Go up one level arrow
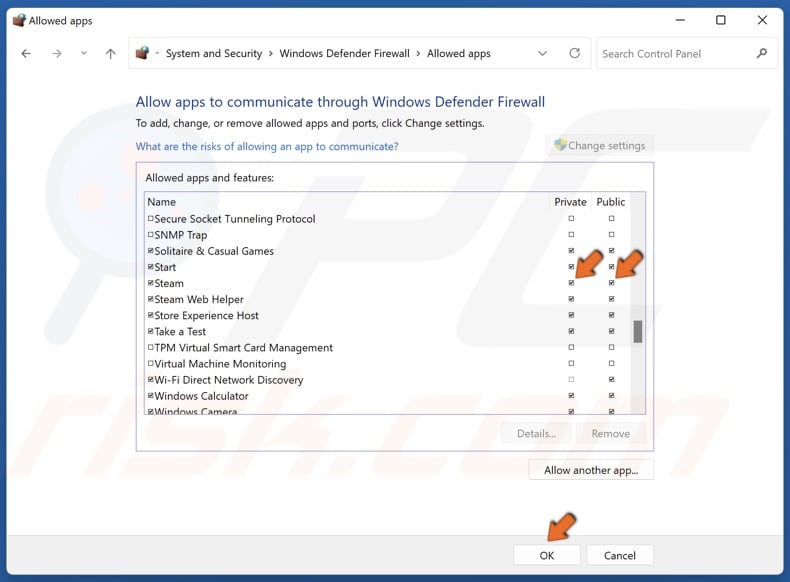 point(110,53)
